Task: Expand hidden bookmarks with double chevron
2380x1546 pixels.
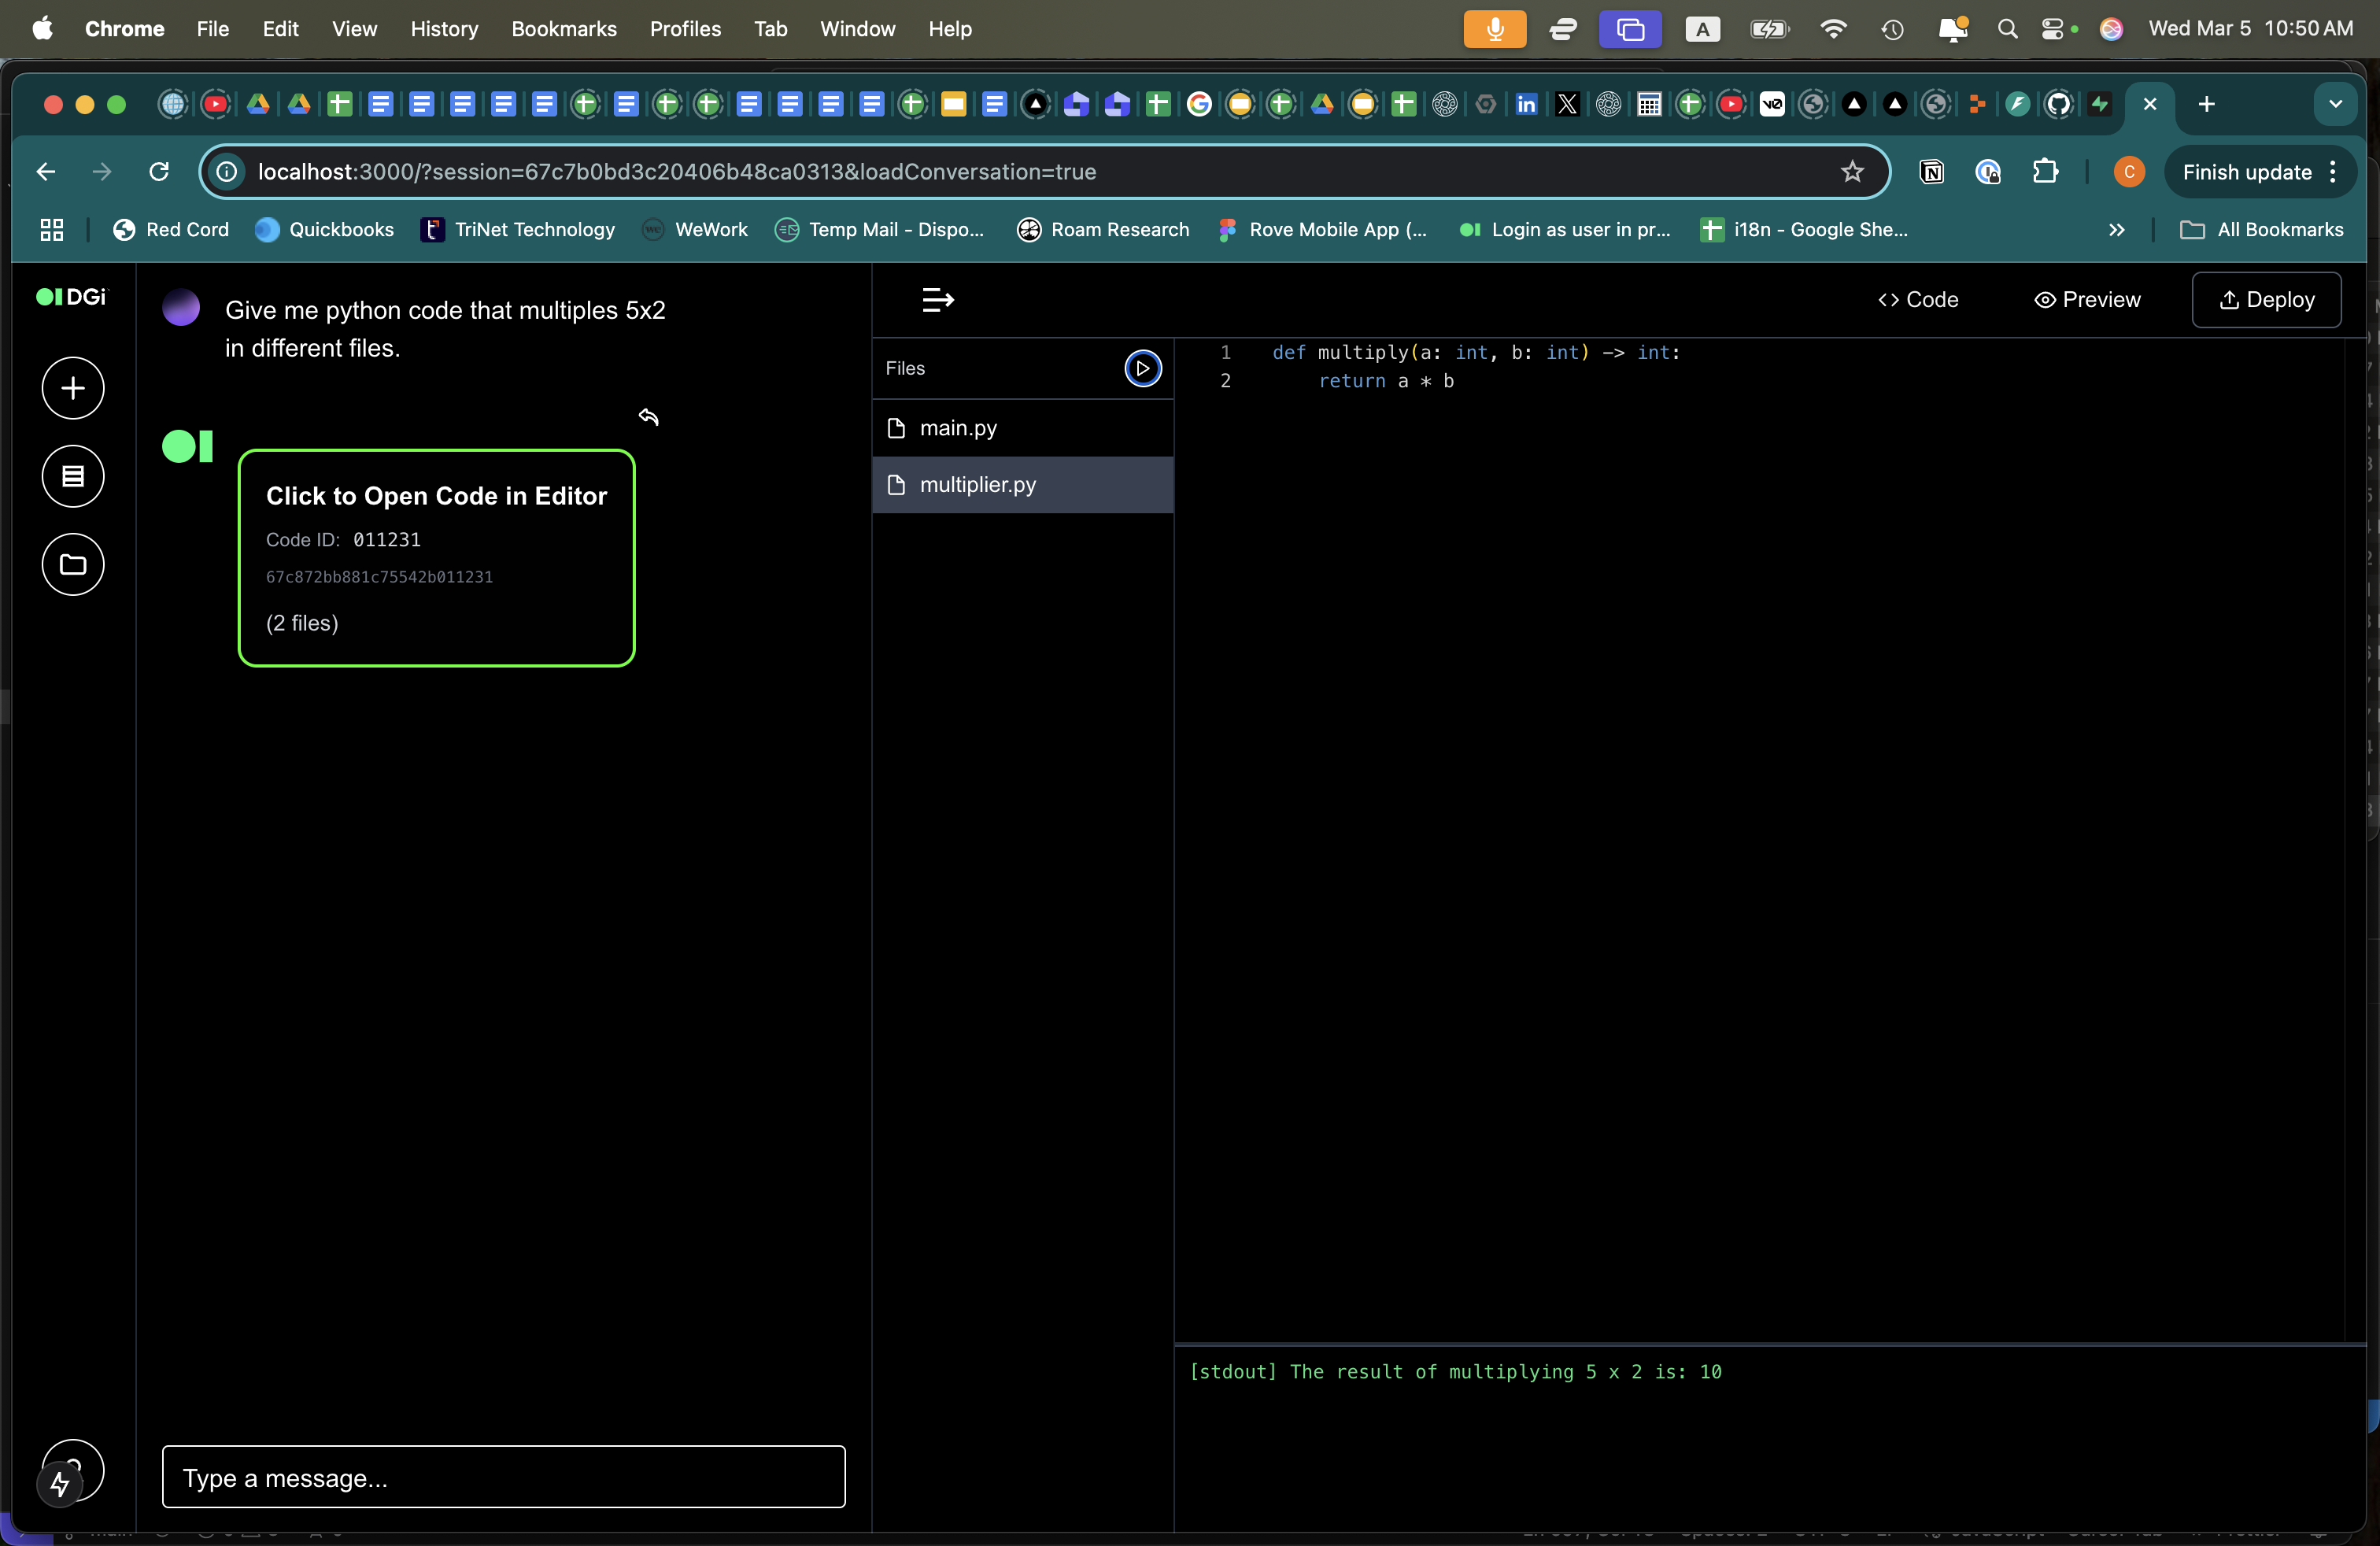Action: pyautogui.click(x=2116, y=230)
